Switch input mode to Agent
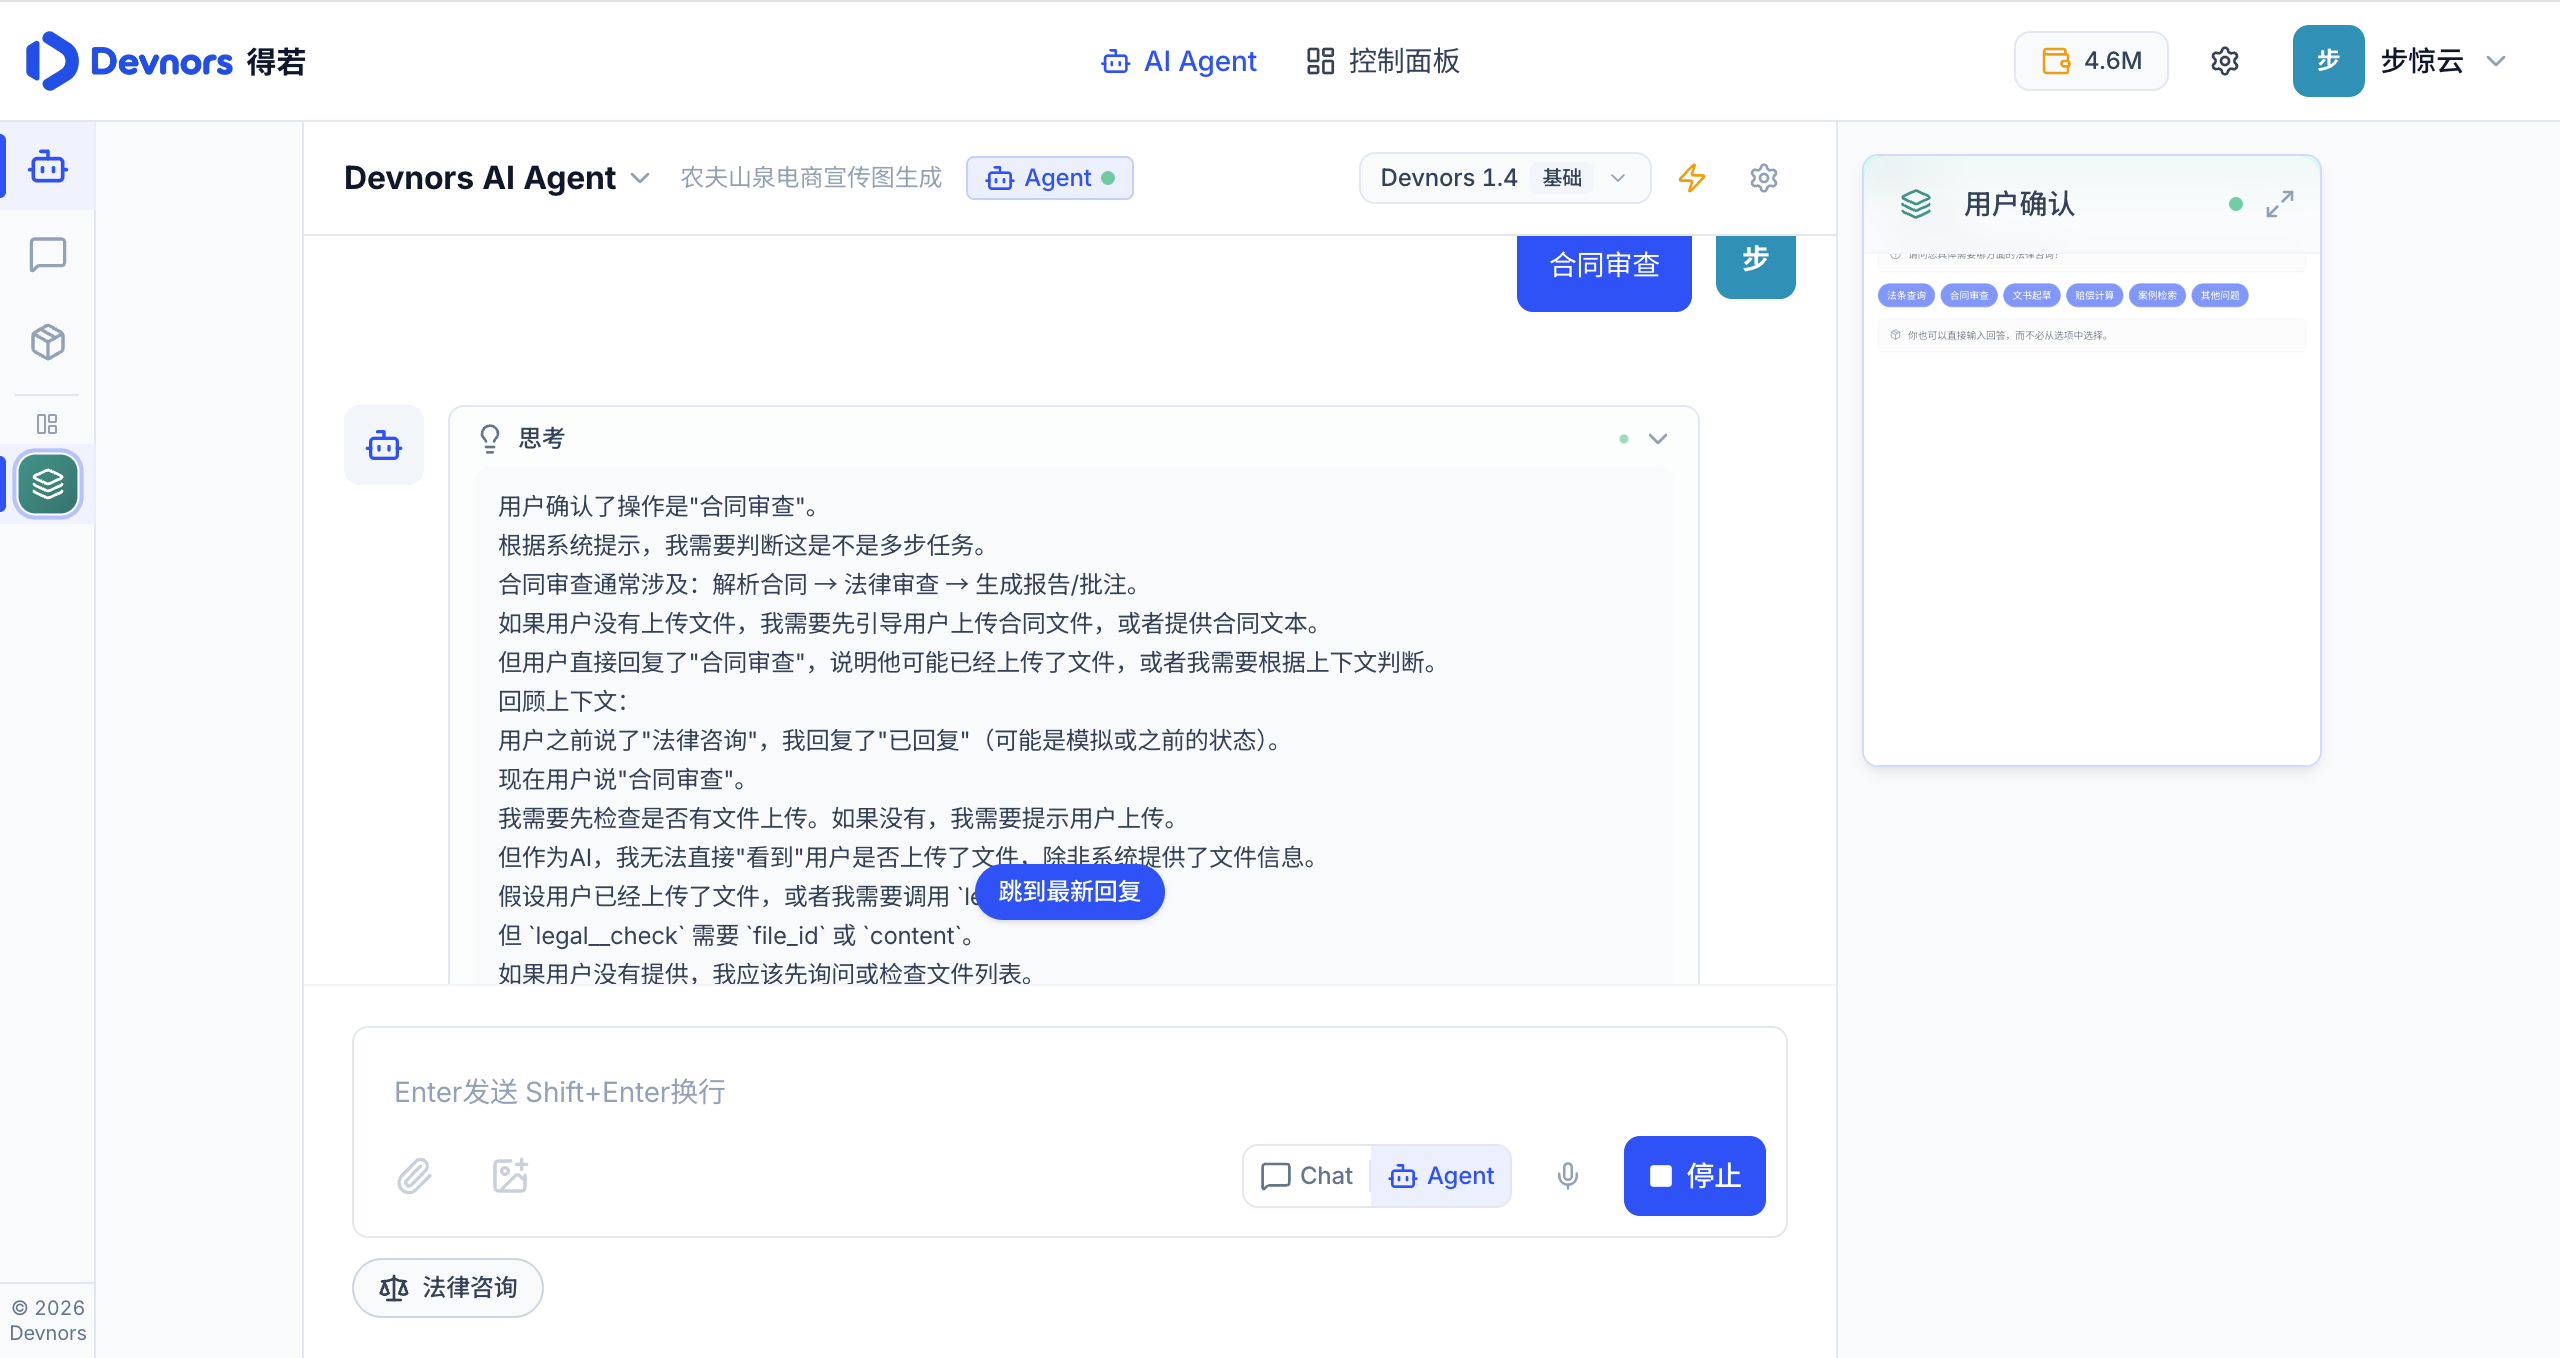 click(x=1441, y=1176)
